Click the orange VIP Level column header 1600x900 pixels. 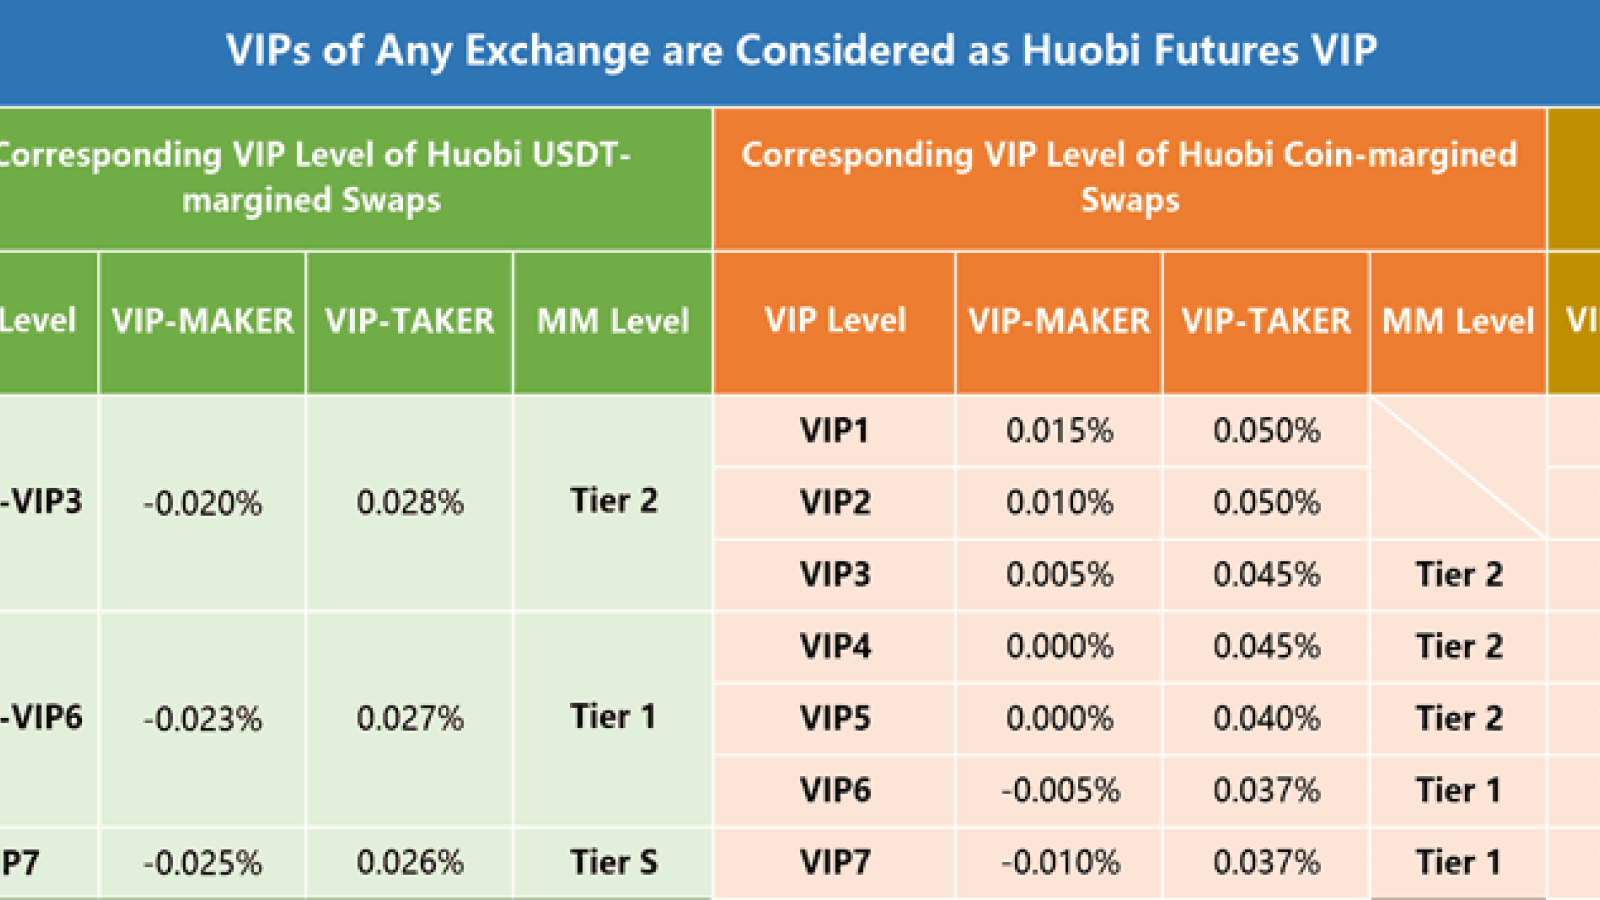835,322
